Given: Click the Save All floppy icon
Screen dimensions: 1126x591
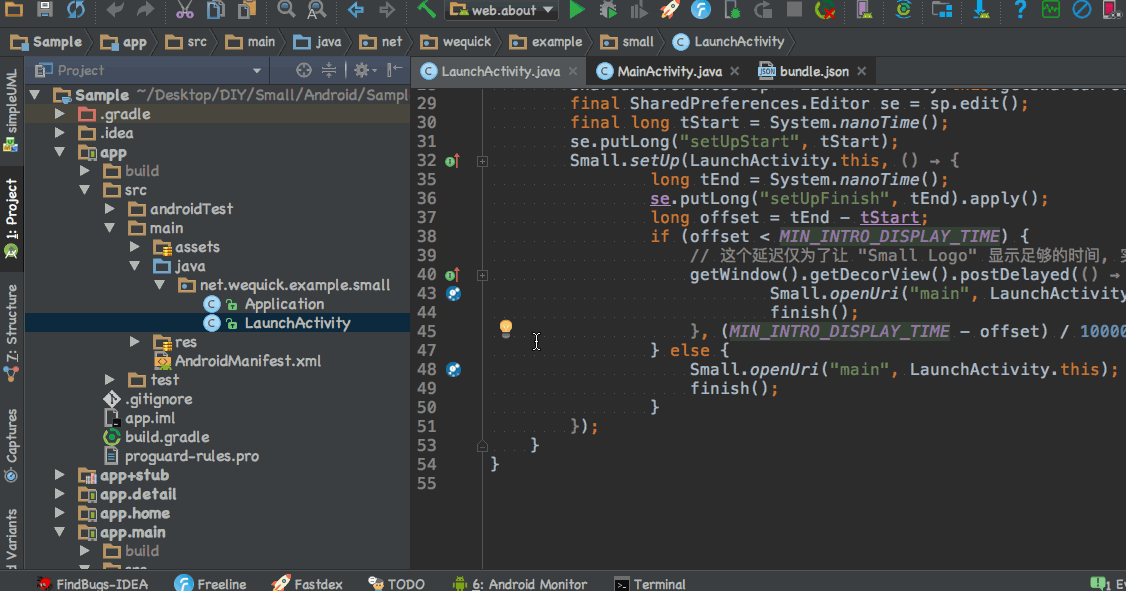Looking at the screenshot, I should [45, 9].
